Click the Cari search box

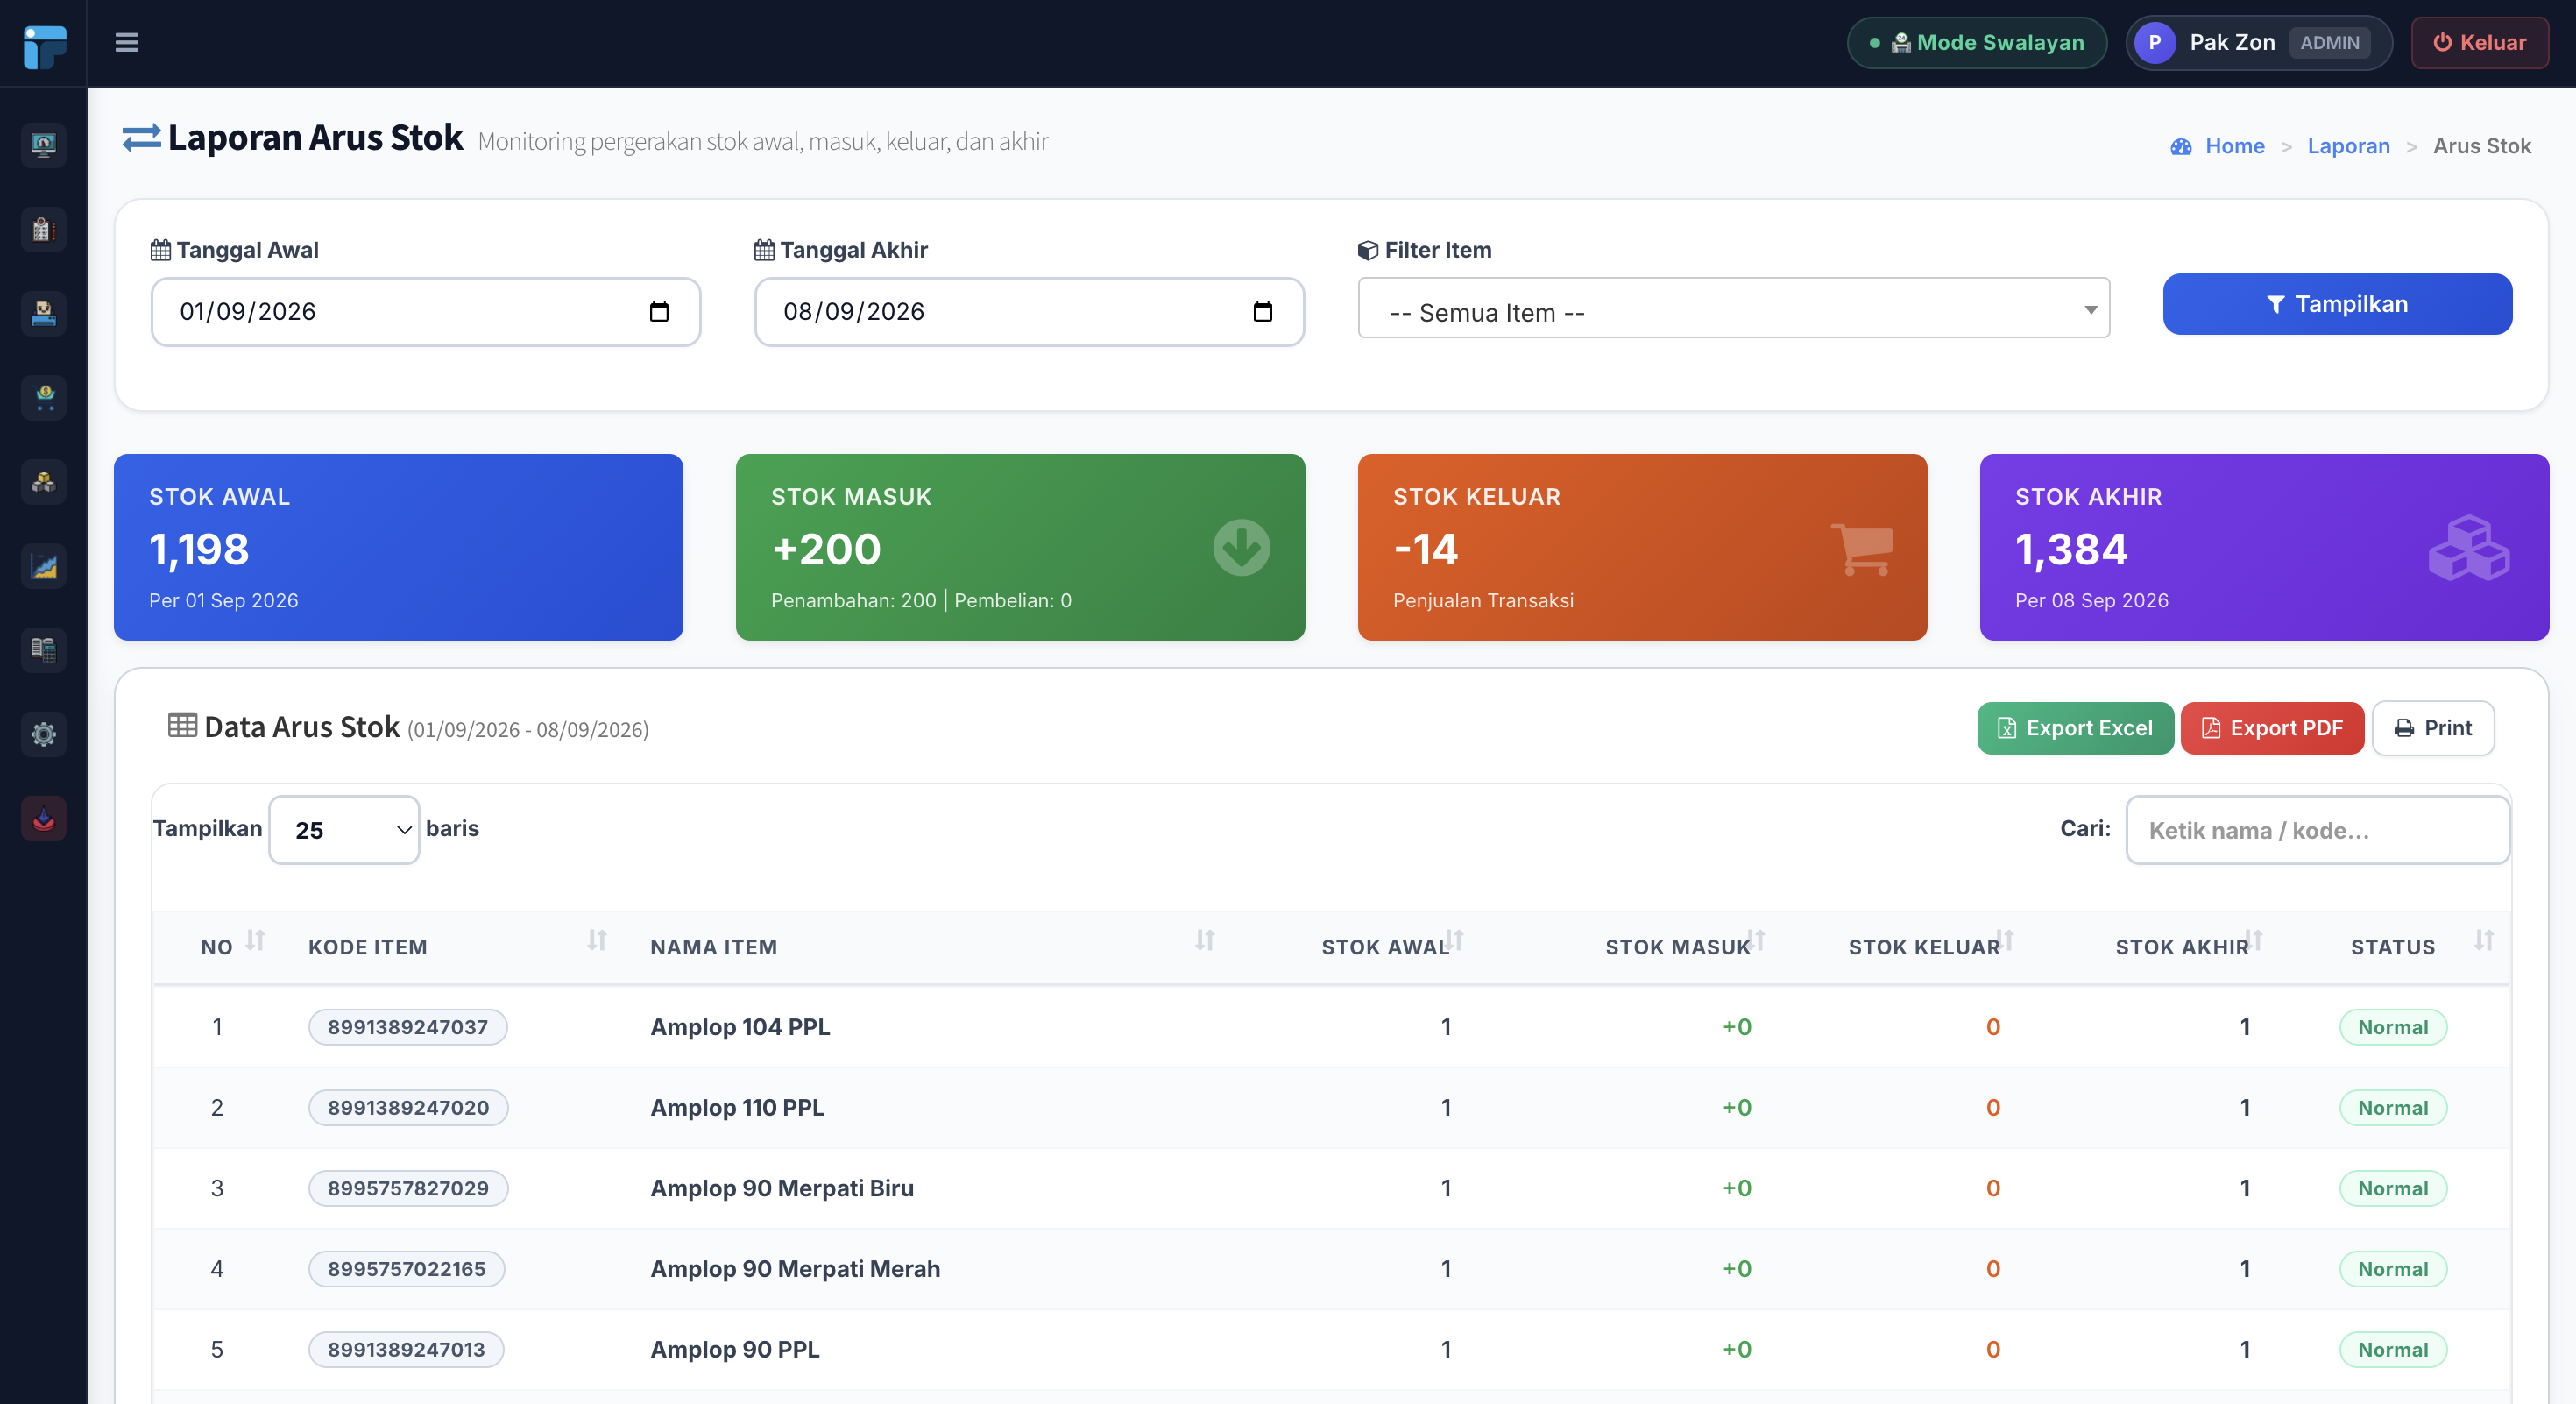click(2317, 830)
